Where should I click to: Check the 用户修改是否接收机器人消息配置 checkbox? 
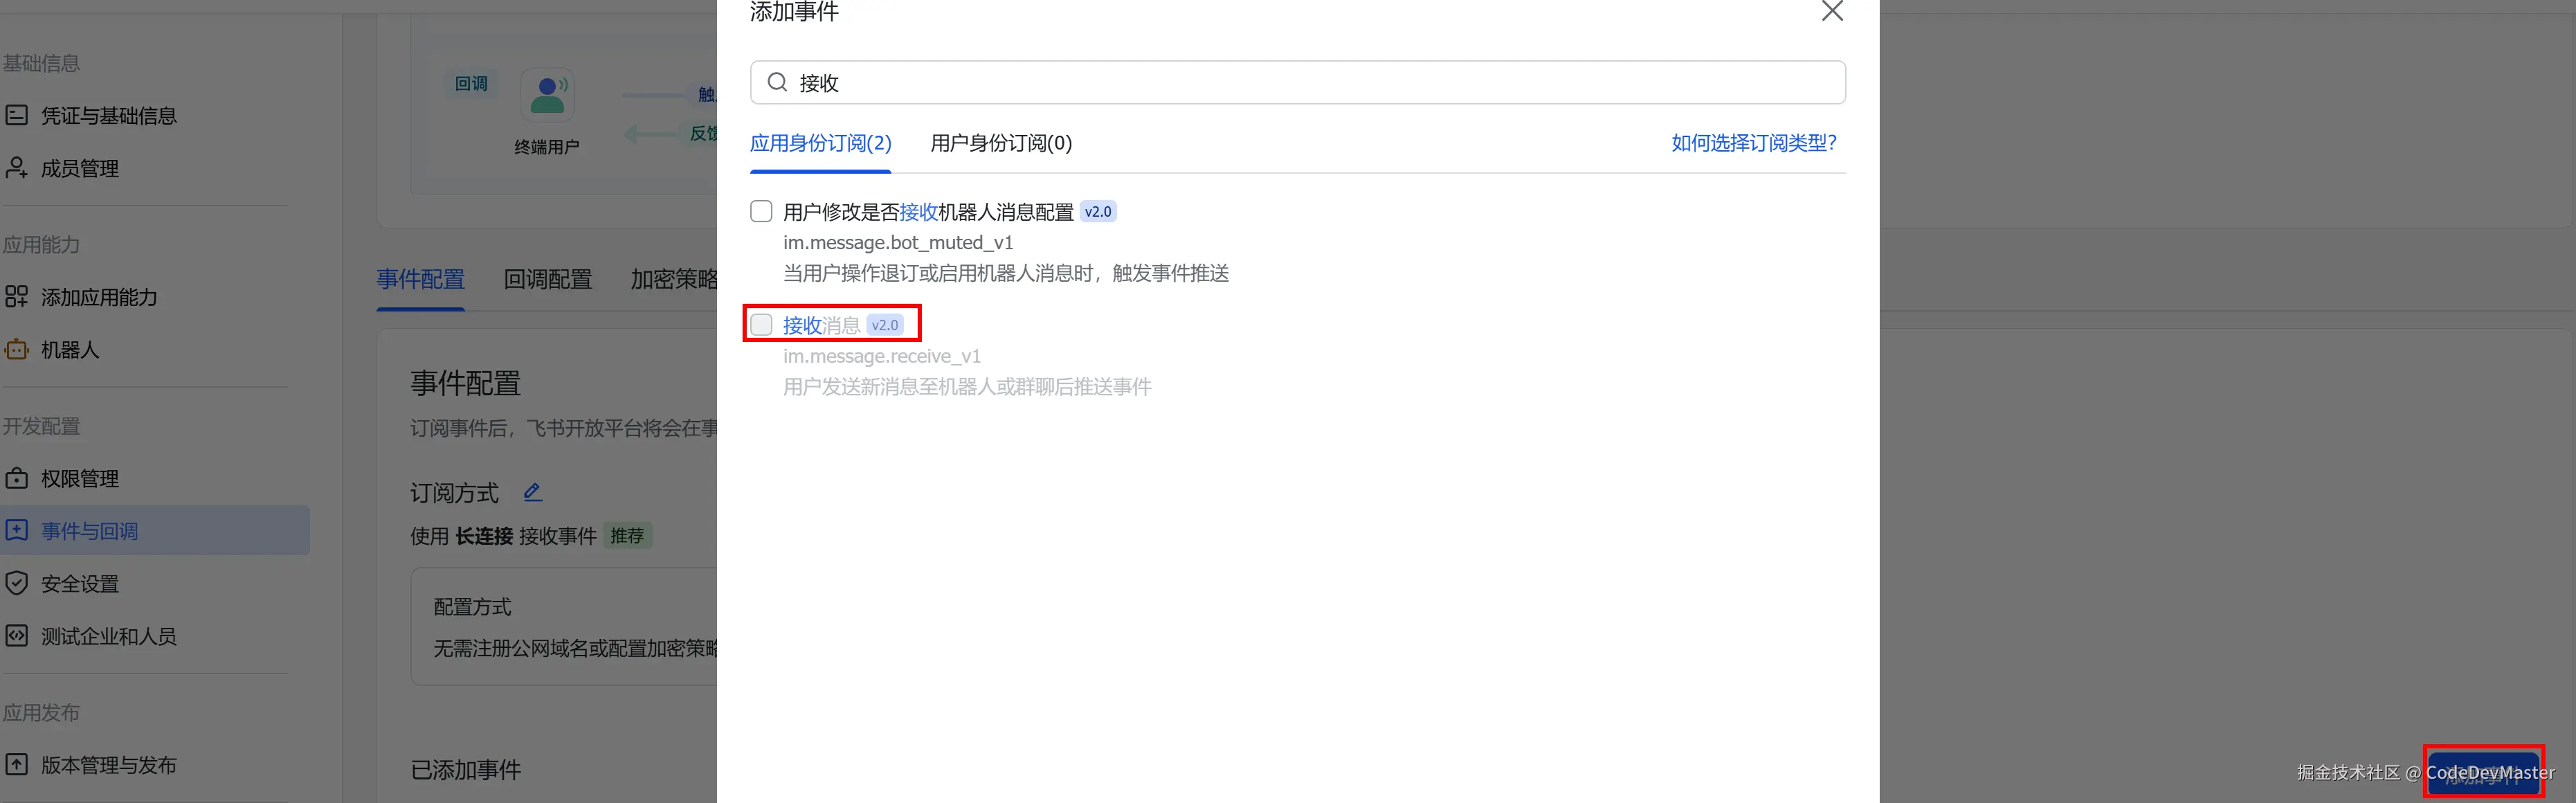761,211
